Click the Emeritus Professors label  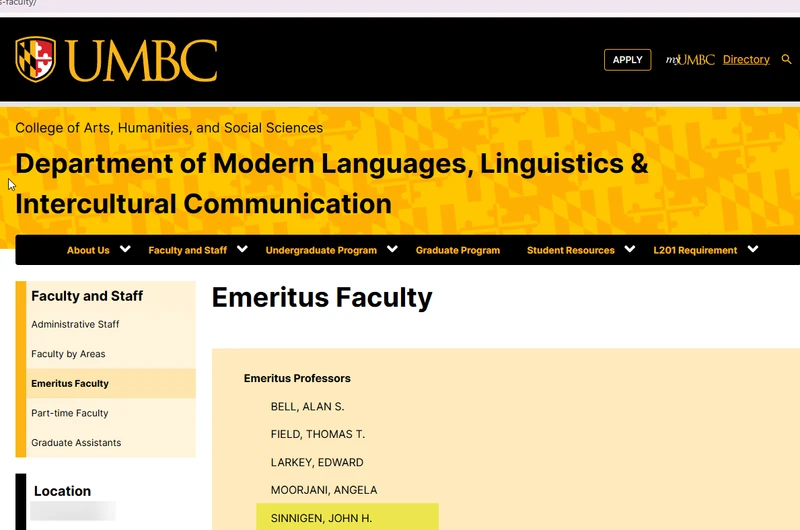[x=297, y=378]
